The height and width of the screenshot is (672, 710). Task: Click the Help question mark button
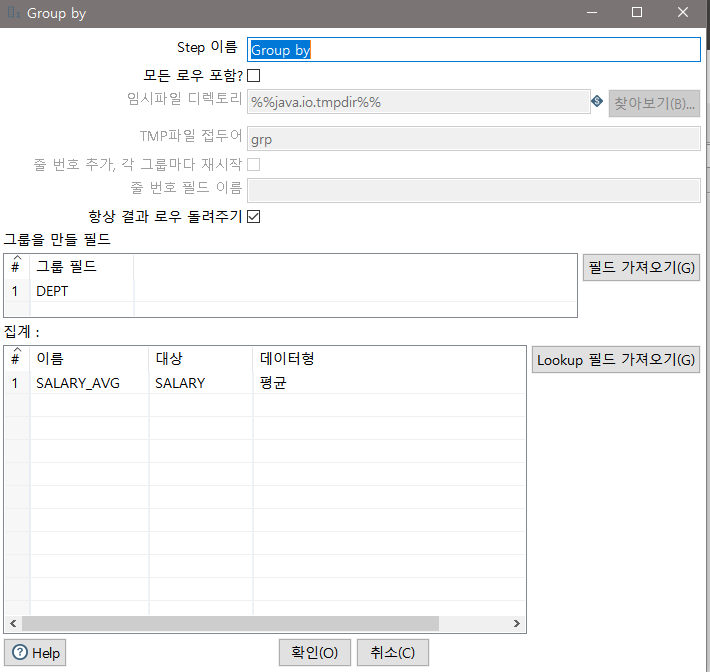(35, 653)
